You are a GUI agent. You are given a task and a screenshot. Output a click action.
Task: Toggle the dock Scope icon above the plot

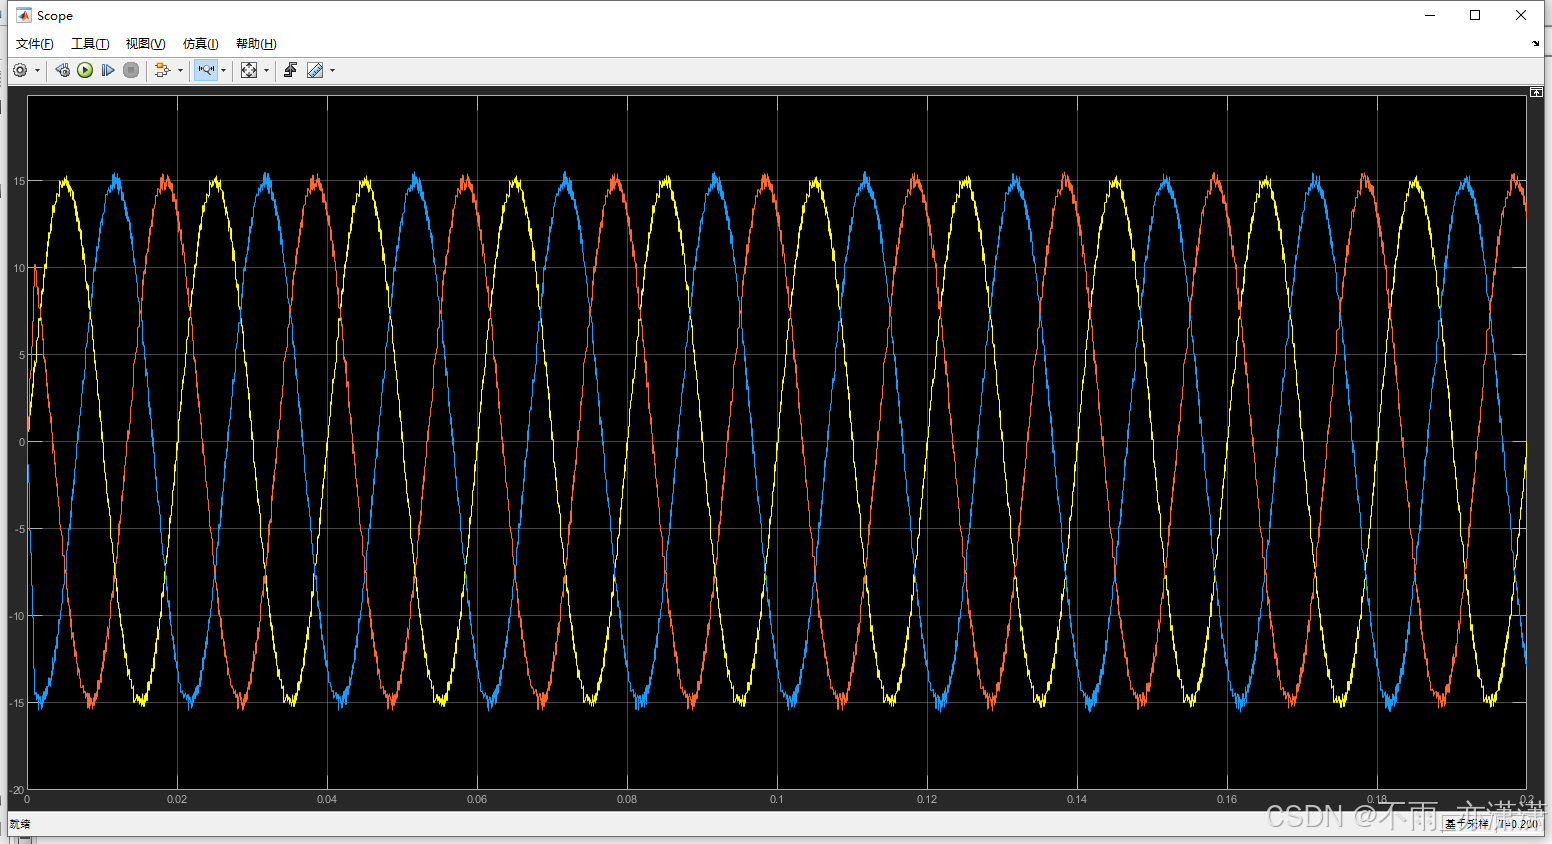1535,92
